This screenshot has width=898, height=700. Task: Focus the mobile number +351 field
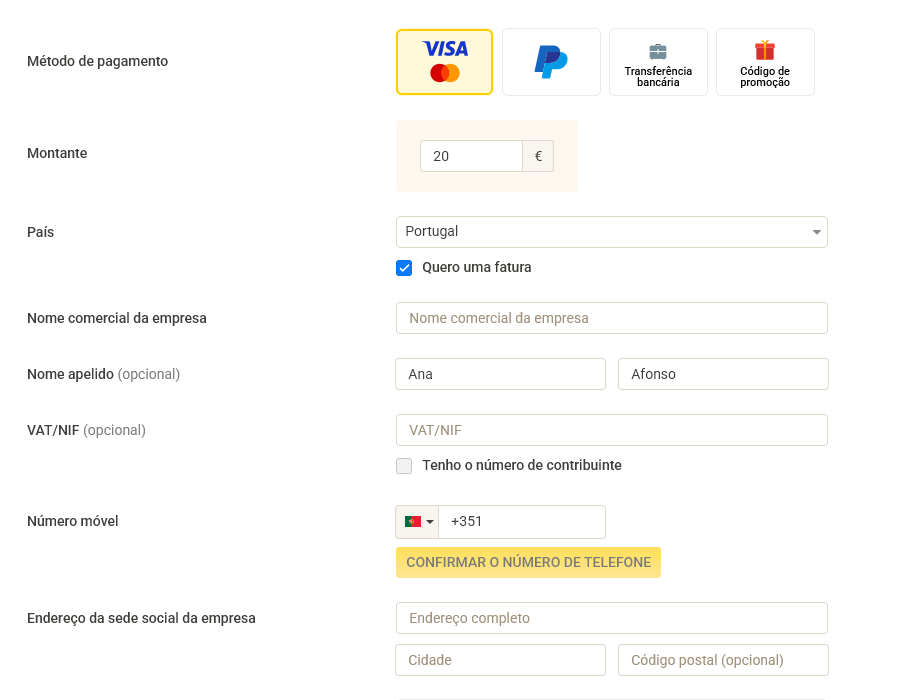tap(522, 522)
